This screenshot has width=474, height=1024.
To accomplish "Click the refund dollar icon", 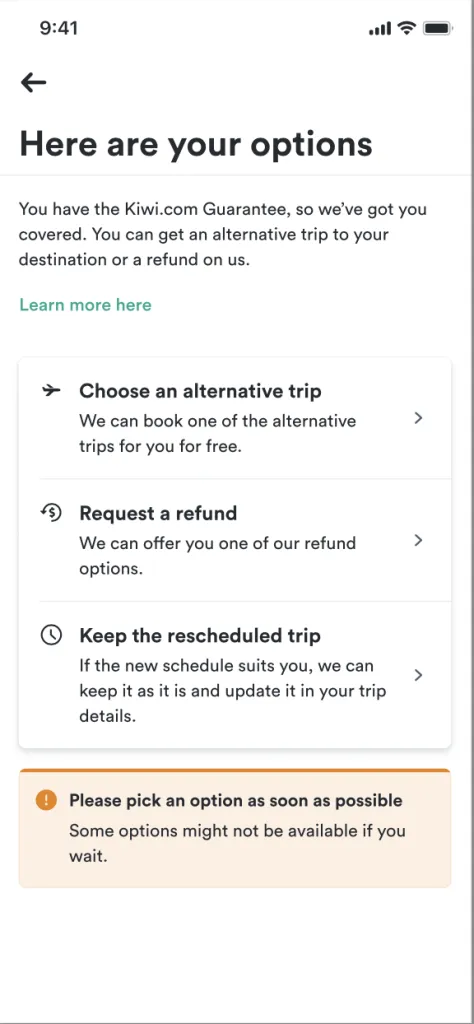I will pyautogui.click(x=50, y=513).
